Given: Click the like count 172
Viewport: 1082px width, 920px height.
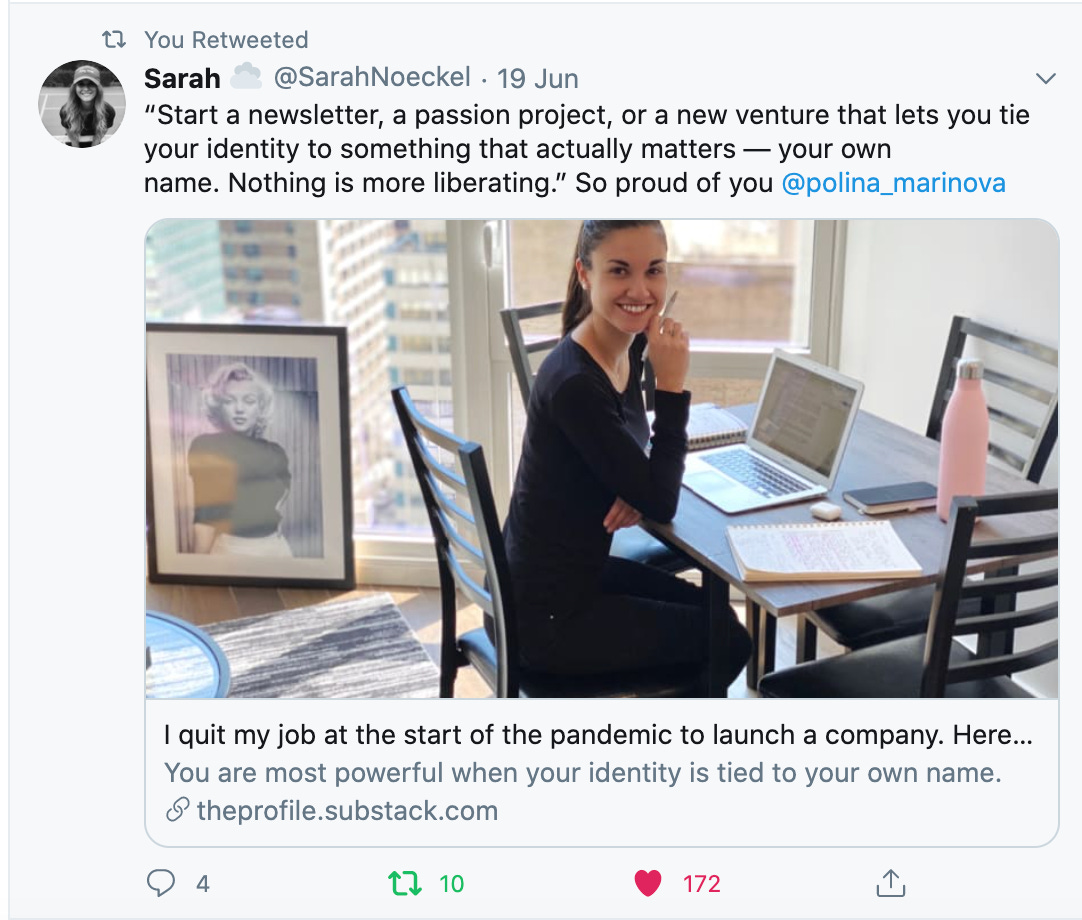Looking at the screenshot, I should click(701, 883).
